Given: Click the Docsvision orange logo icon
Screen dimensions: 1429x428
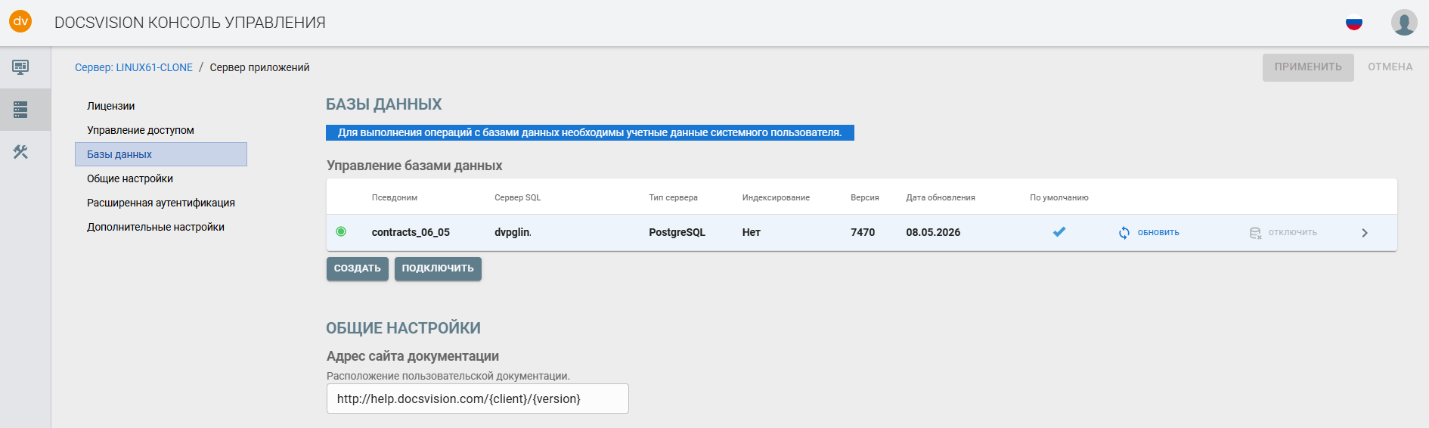Looking at the screenshot, I should (x=20, y=21).
